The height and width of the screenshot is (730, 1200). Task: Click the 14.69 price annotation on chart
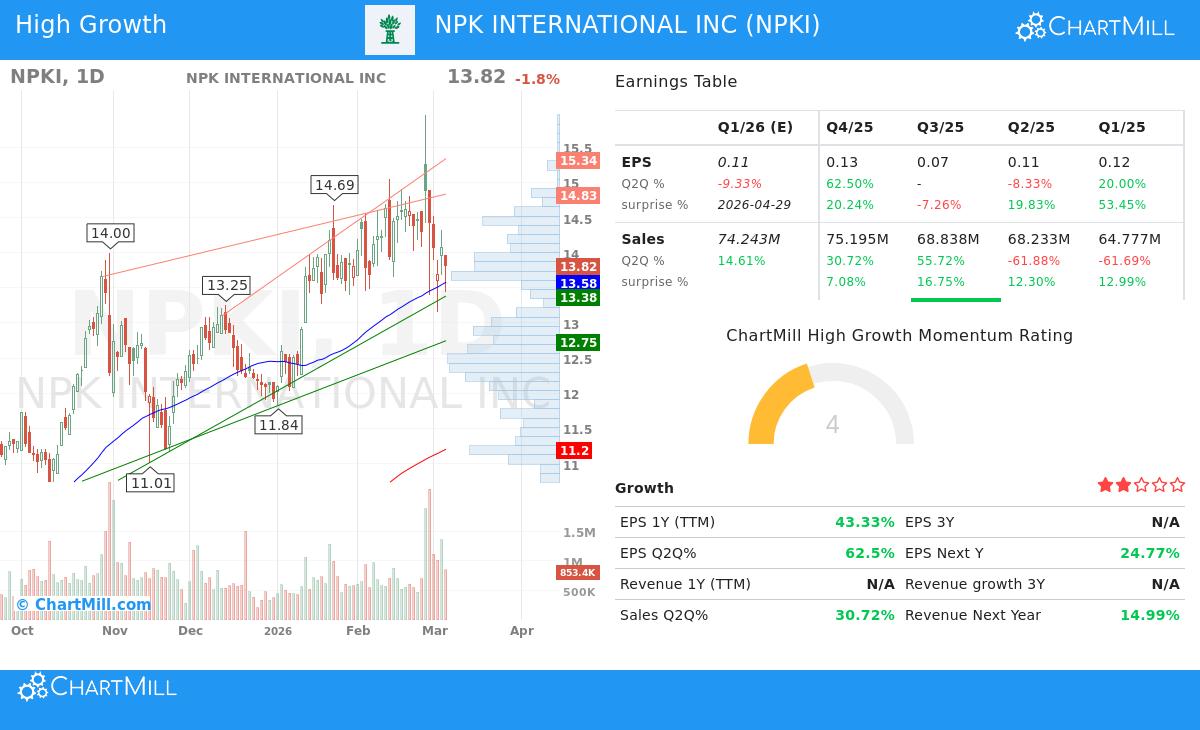pyautogui.click(x=334, y=185)
